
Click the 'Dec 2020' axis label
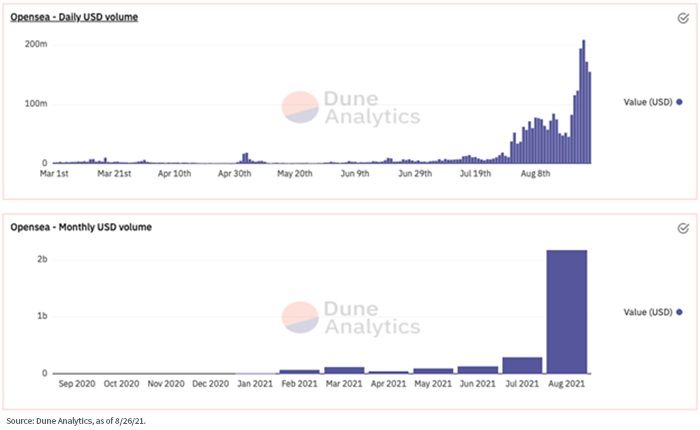211,384
